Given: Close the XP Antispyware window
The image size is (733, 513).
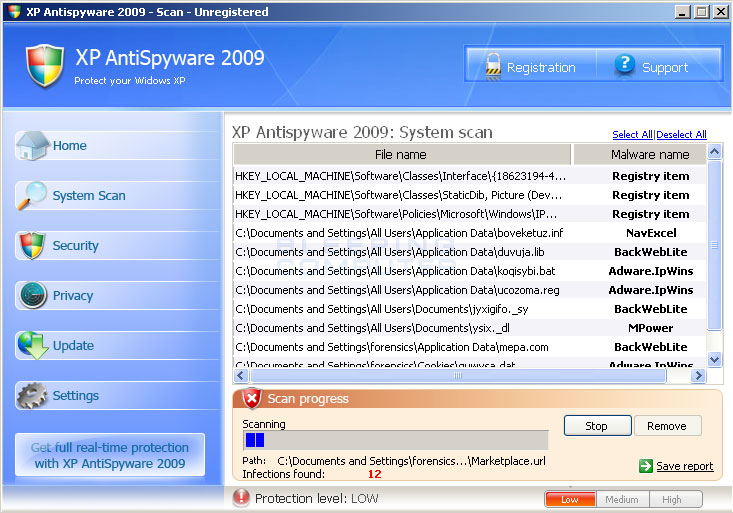Looking at the screenshot, I should click(x=720, y=12).
